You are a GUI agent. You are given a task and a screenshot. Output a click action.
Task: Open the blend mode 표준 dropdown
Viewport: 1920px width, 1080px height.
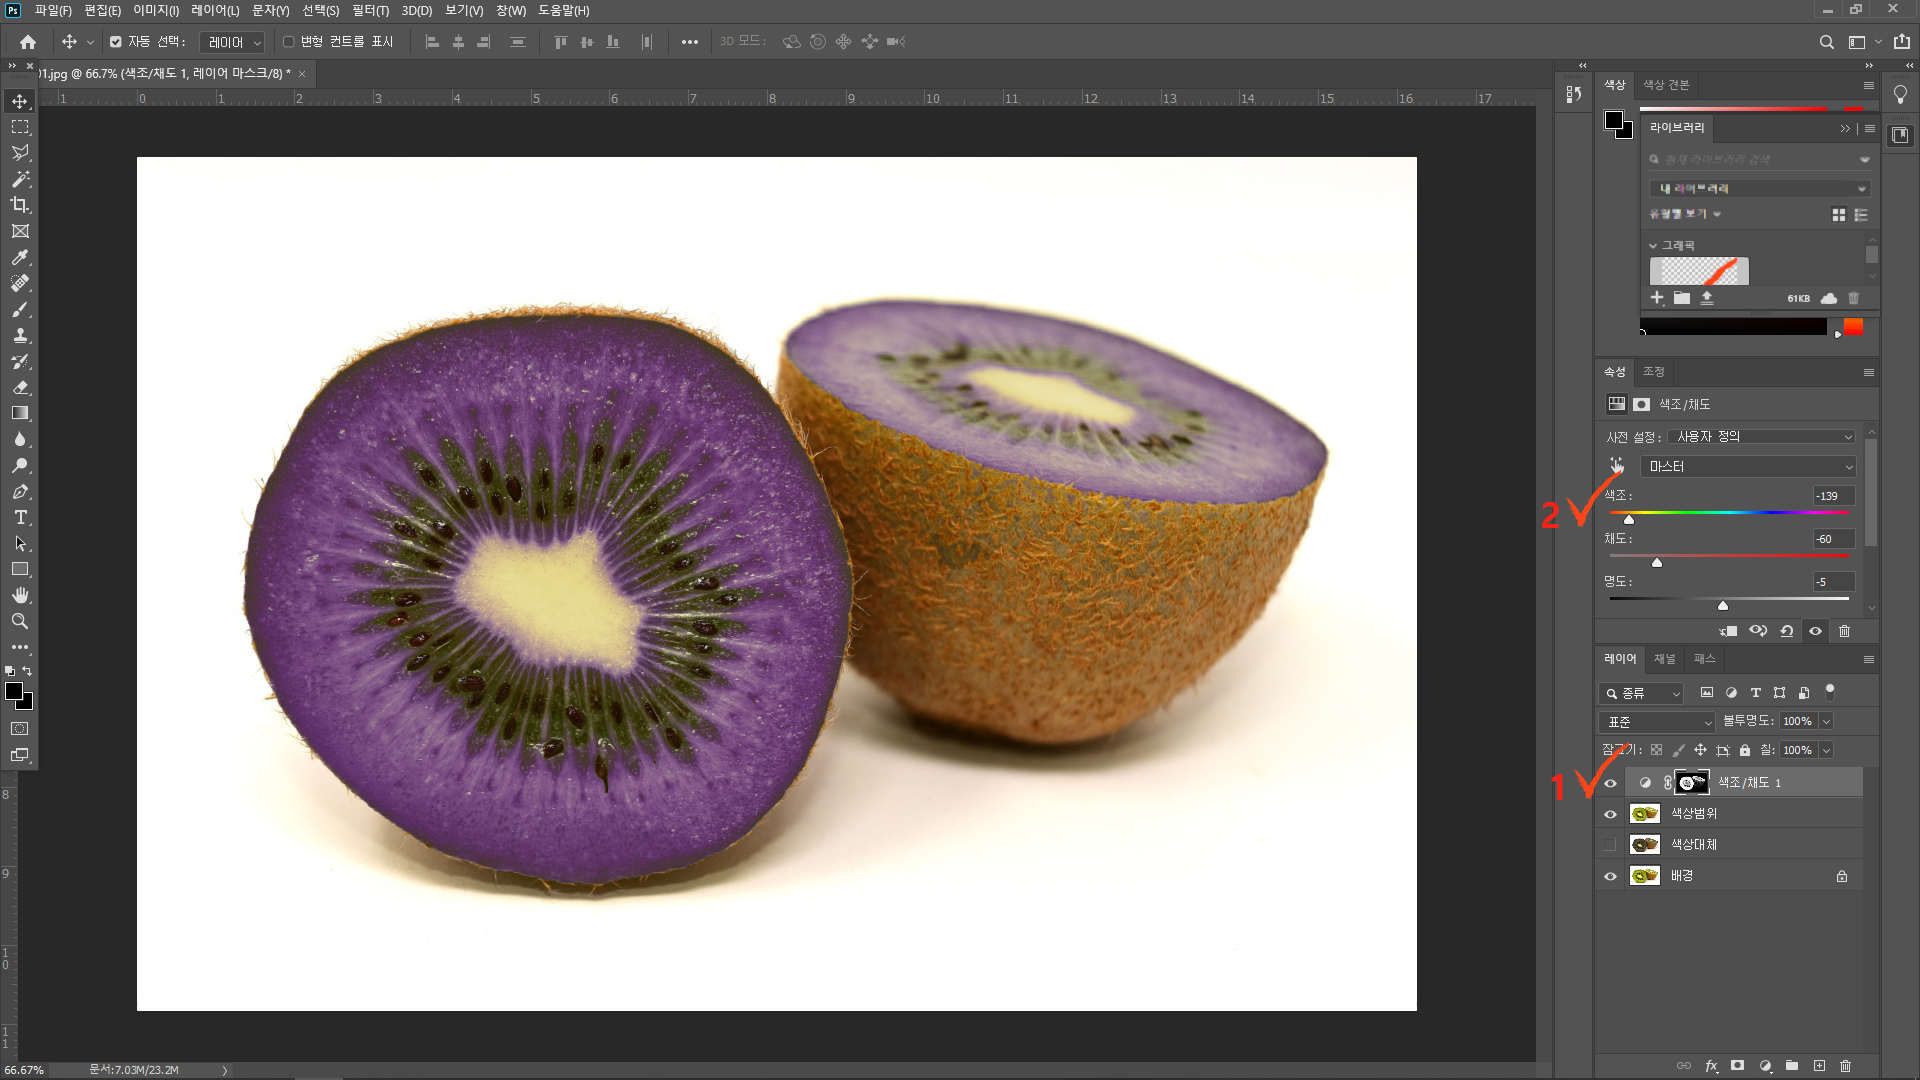(1657, 722)
